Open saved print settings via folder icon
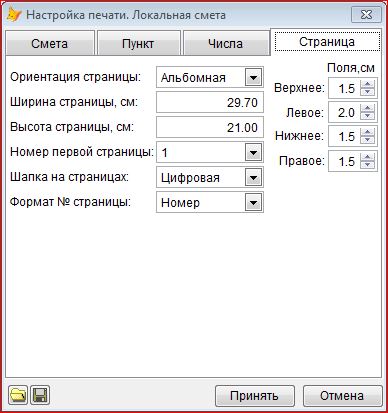The image size is (388, 413). [x=18, y=396]
